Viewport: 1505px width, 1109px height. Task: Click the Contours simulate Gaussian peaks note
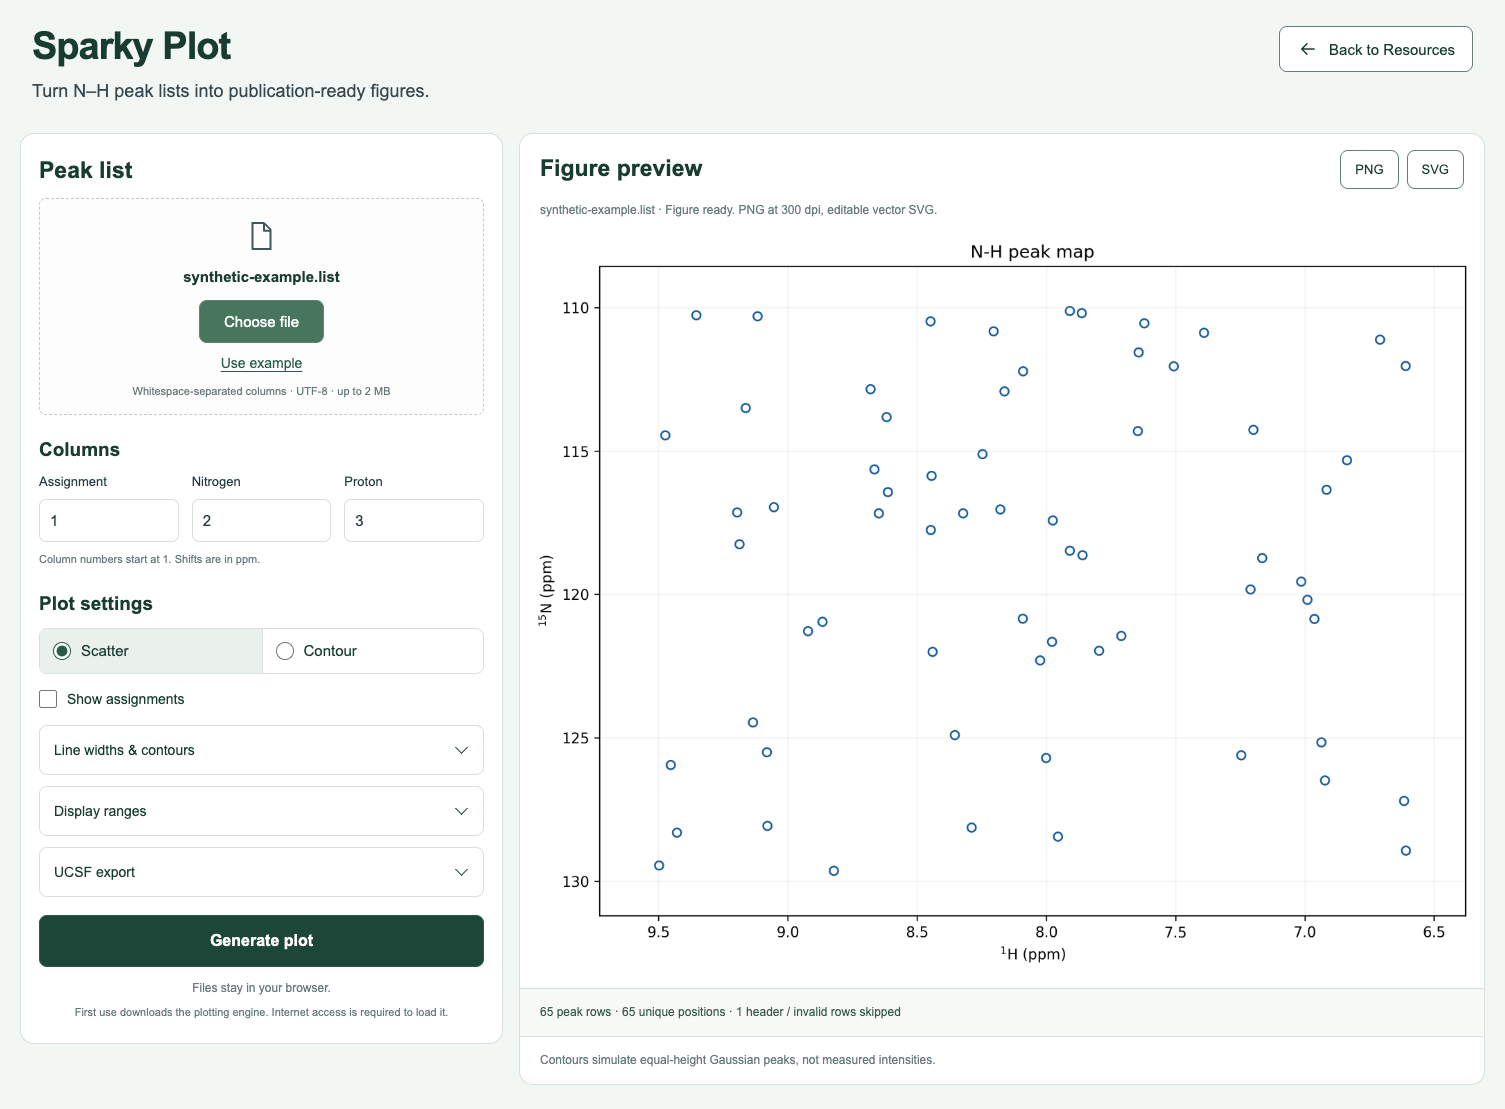point(737,1060)
